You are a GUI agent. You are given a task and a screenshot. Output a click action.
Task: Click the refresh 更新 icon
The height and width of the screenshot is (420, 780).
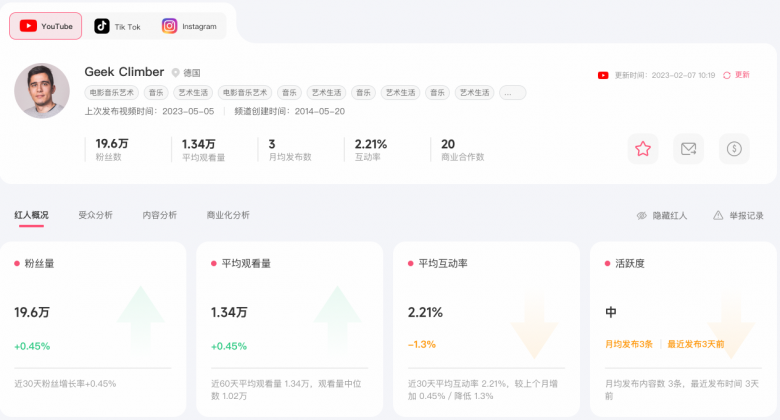pos(727,75)
